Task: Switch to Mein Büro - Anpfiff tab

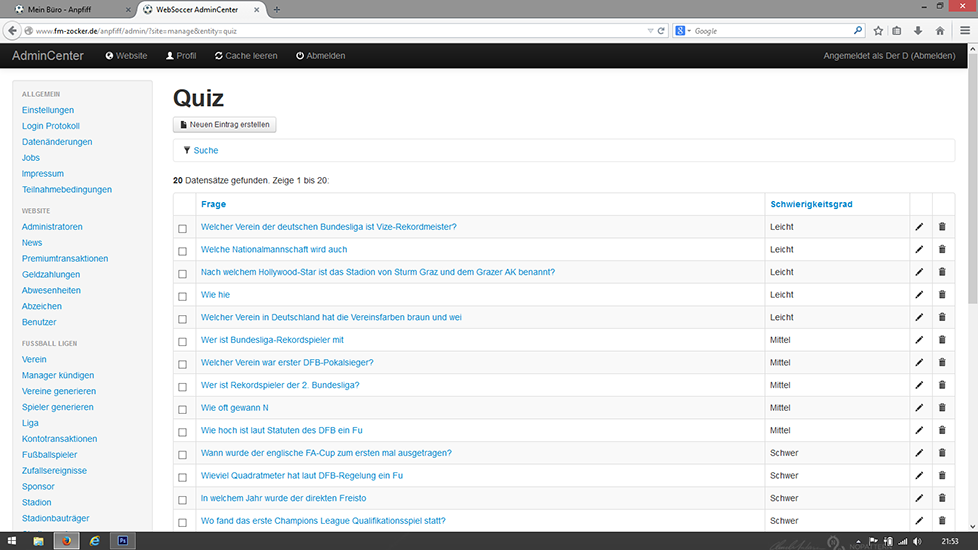Action: pyautogui.click(x=64, y=9)
